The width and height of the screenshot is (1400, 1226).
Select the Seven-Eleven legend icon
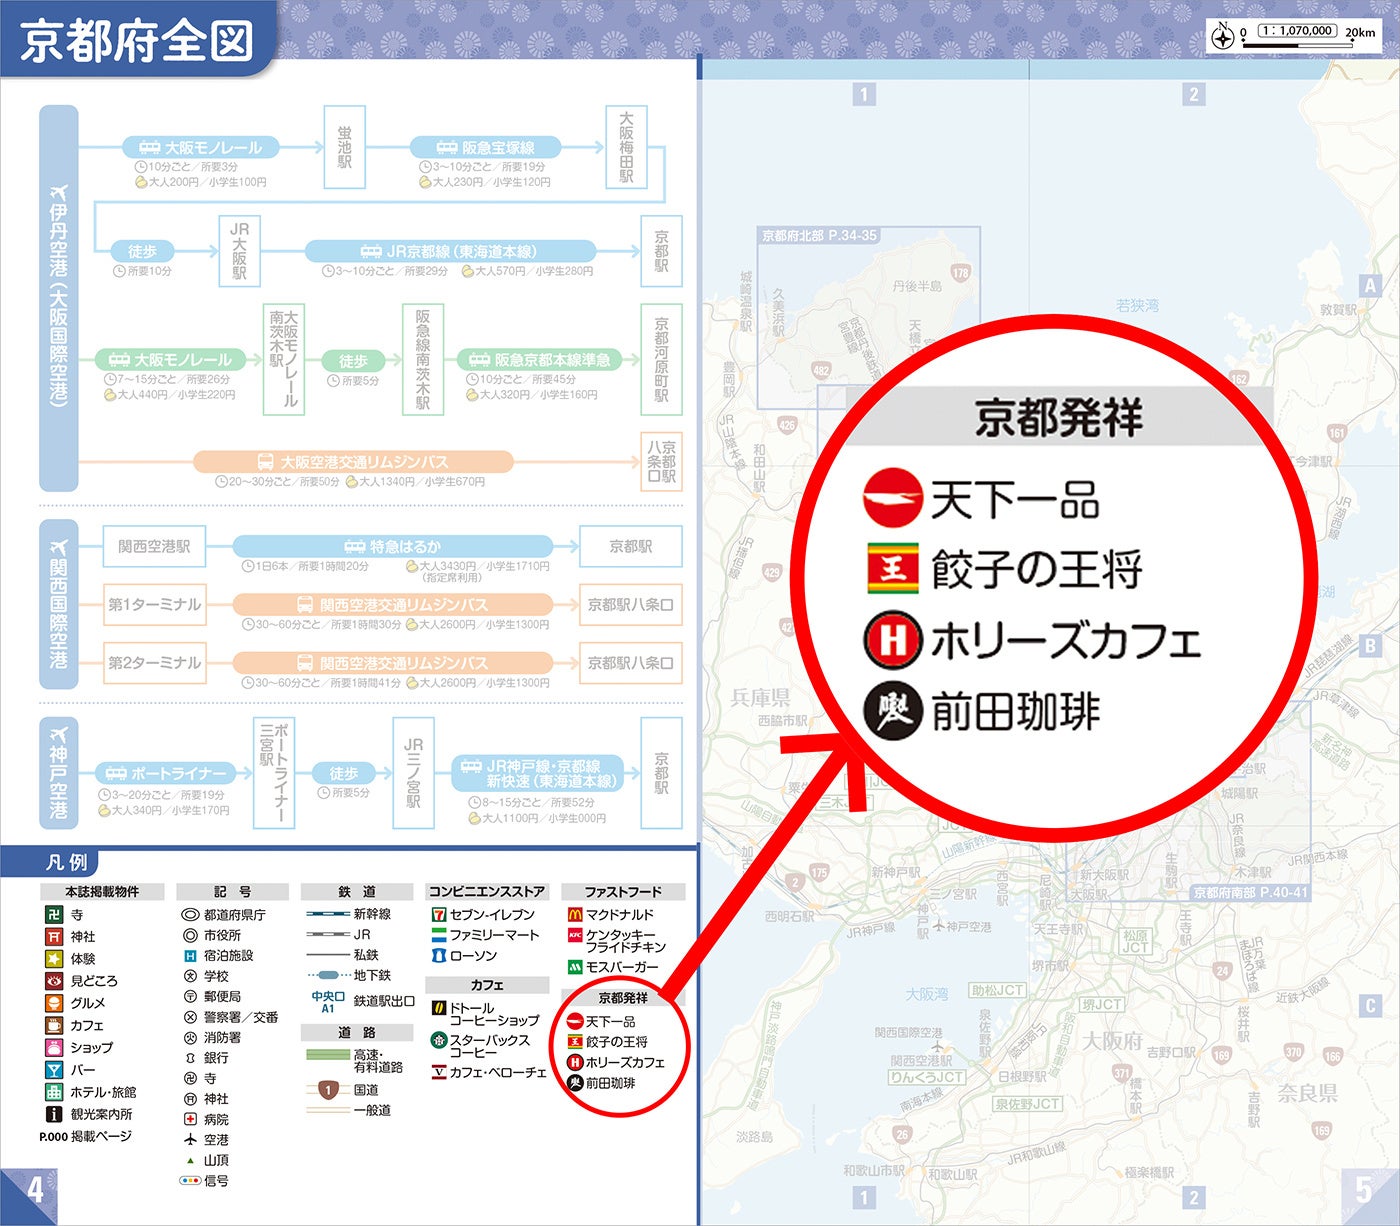click(x=437, y=914)
